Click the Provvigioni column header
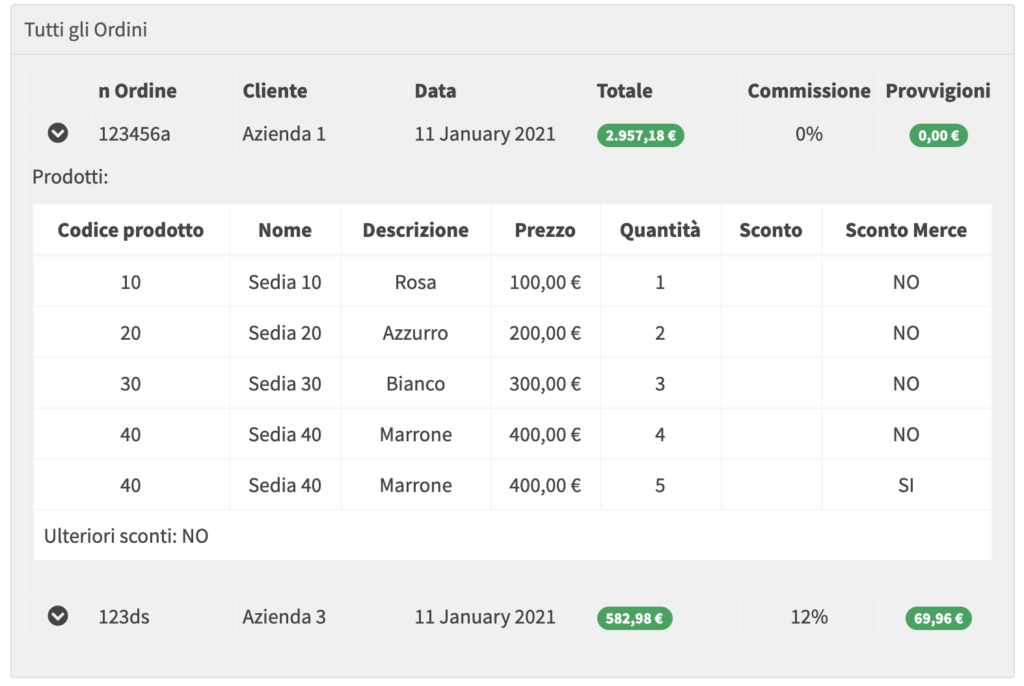 [938, 91]
